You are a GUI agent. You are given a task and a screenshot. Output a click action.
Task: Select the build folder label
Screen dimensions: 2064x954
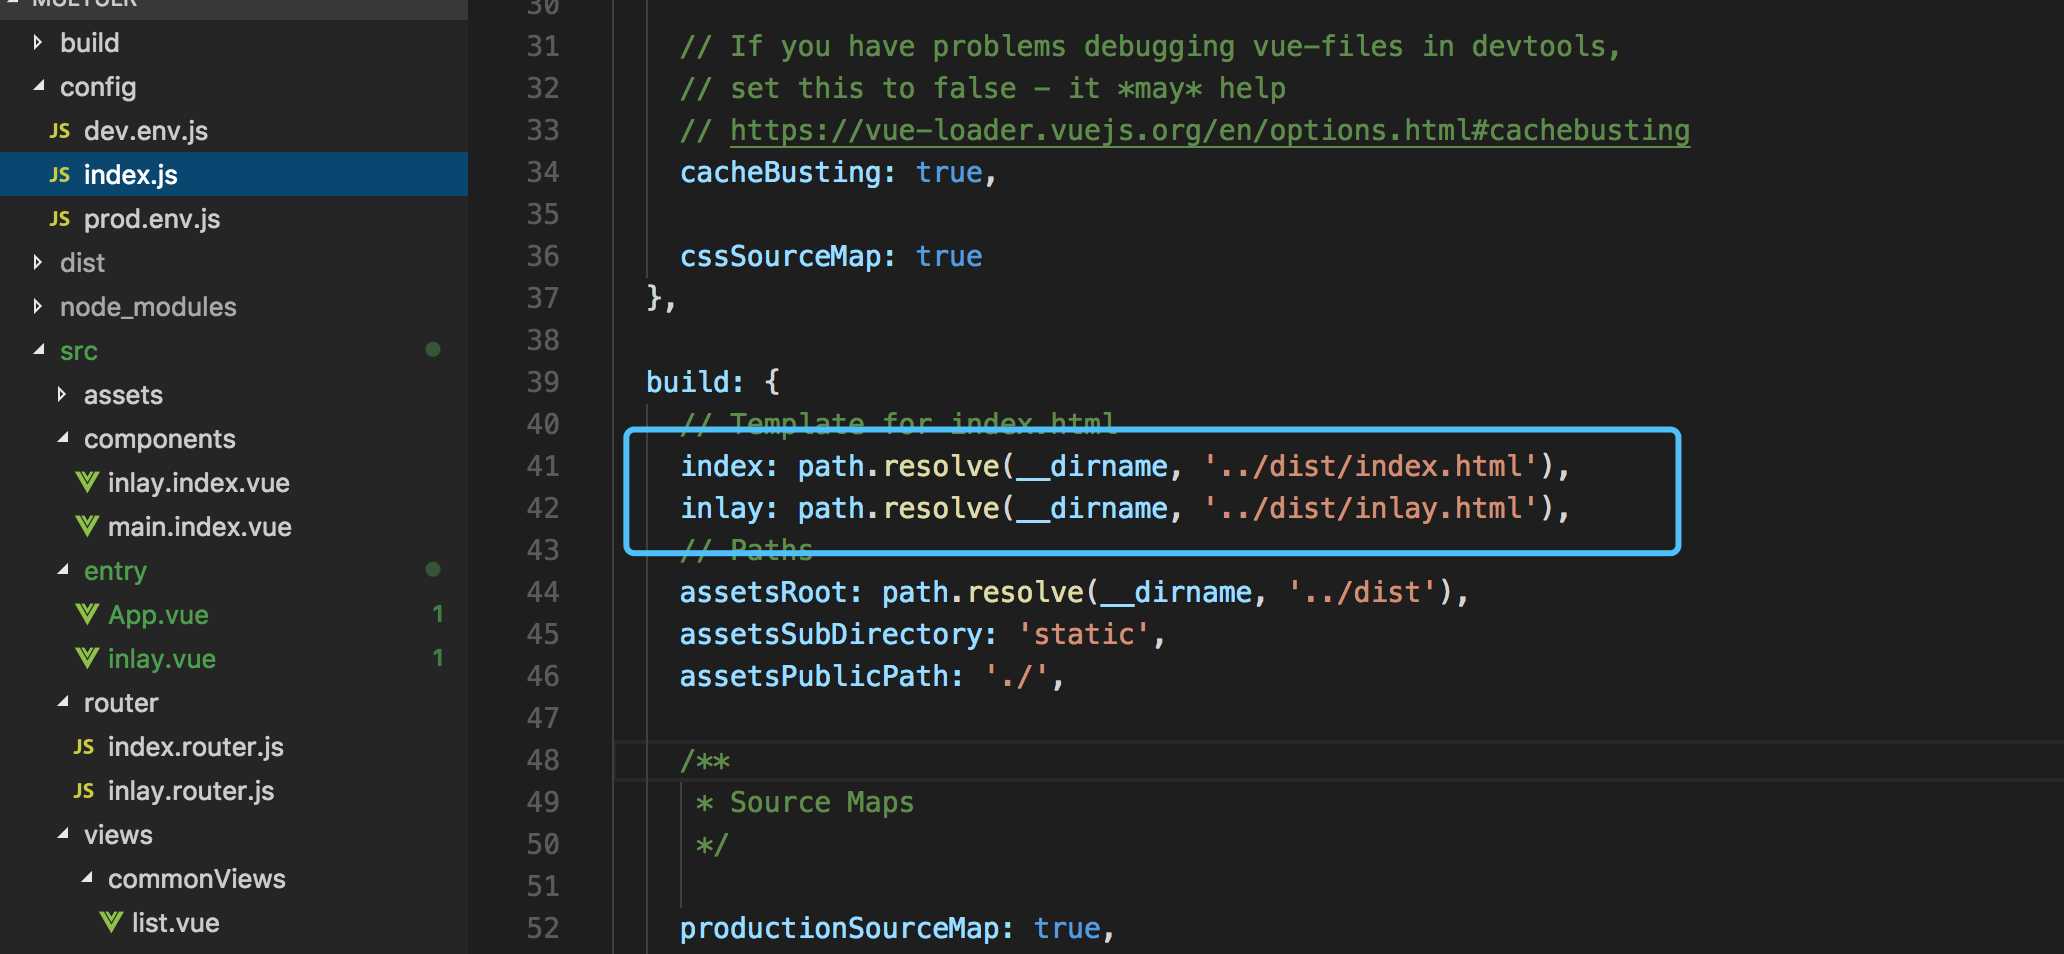pos(90,43)
